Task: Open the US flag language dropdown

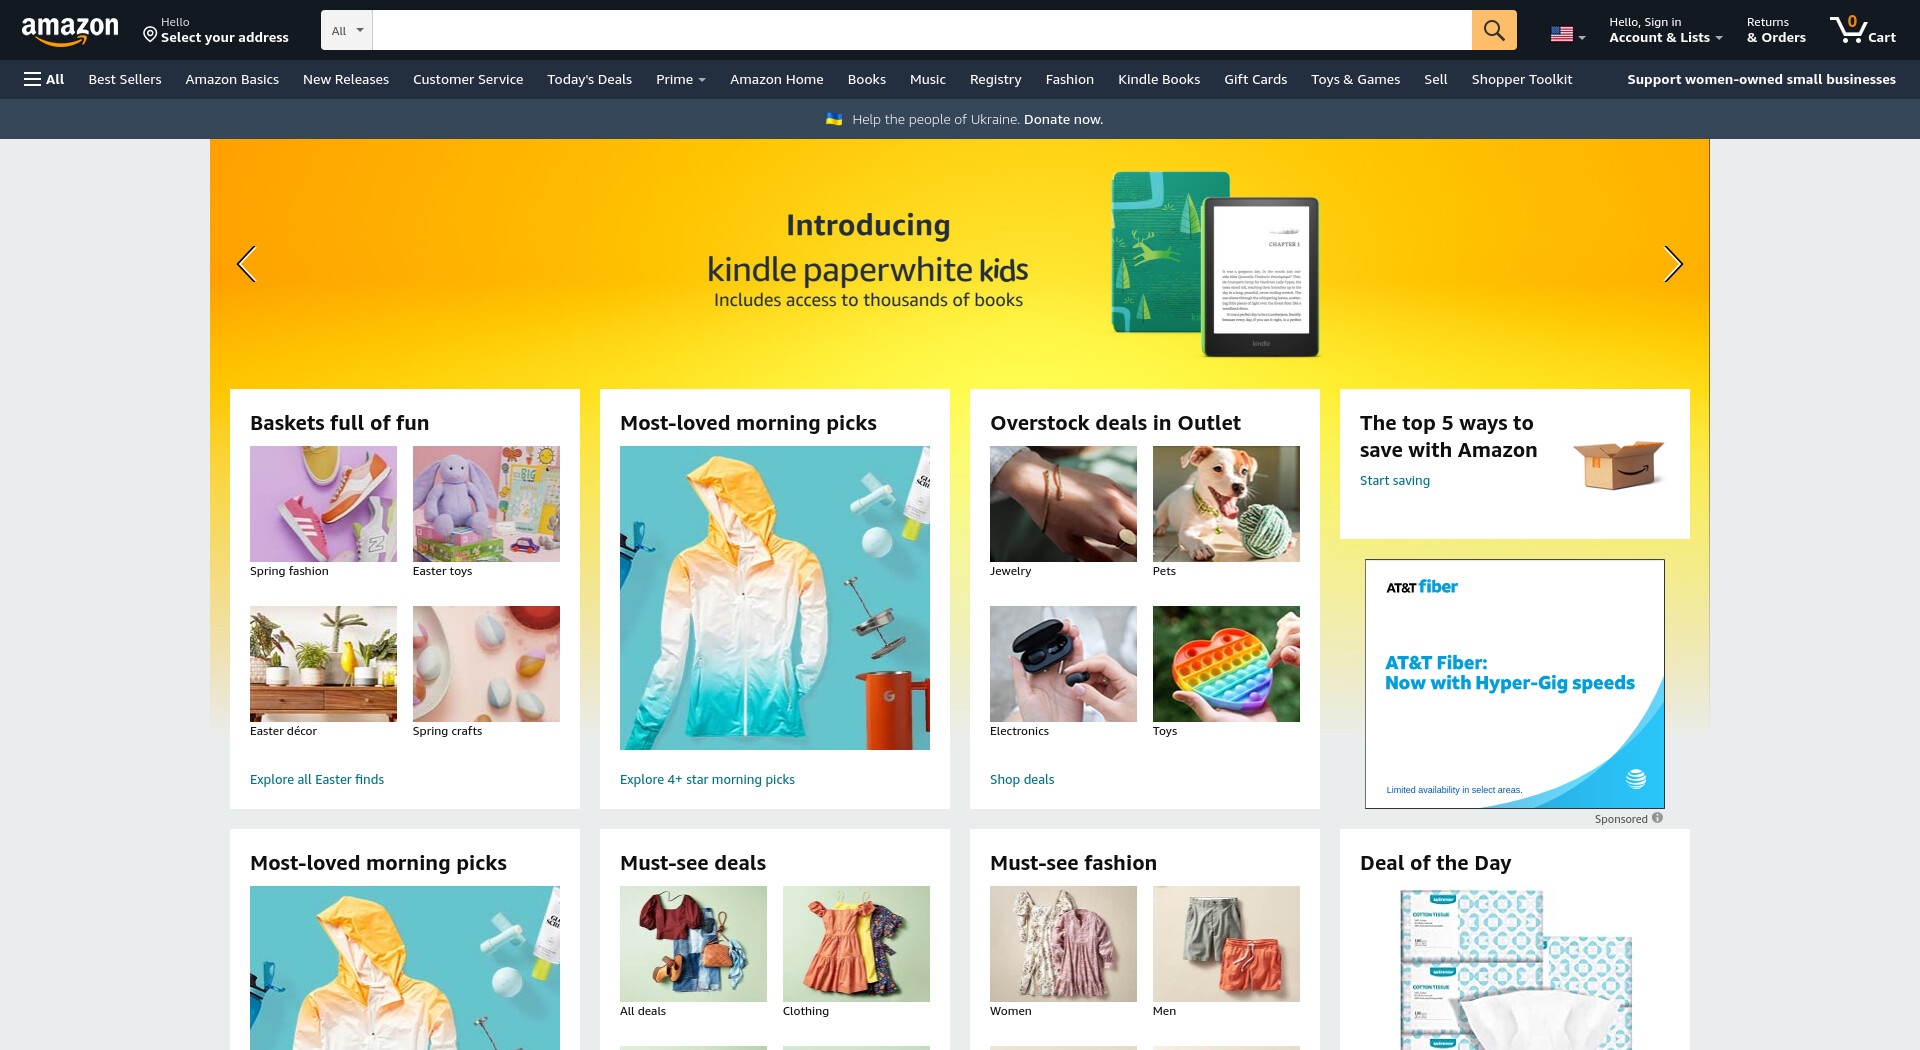Action: [1567, 34]
